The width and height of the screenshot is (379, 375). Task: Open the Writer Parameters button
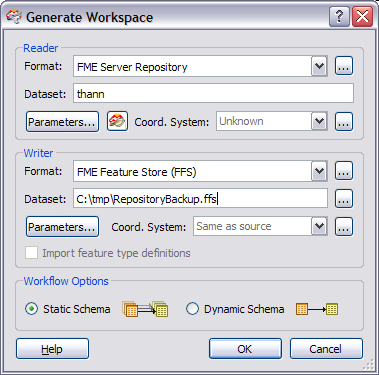[x=62, y=227]
